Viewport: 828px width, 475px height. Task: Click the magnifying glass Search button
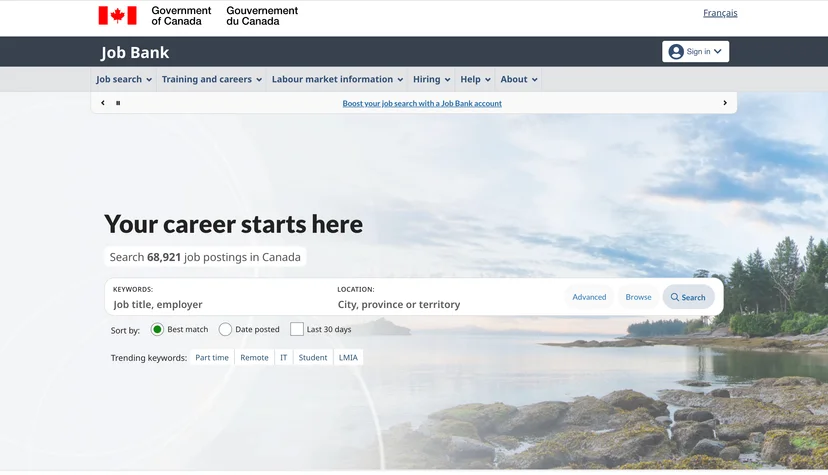(x=688, y=297)
